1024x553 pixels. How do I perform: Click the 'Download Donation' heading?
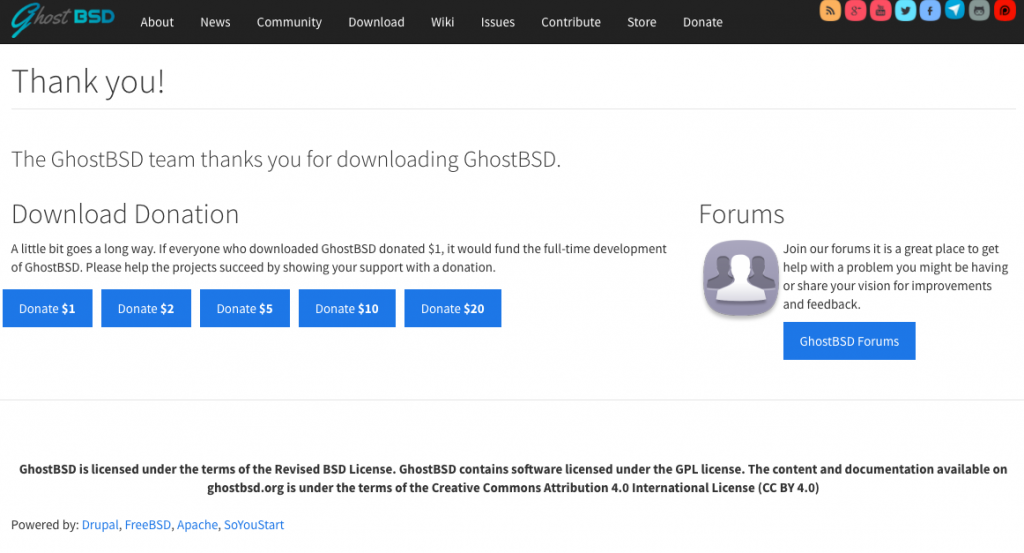pyautogui.click(x=125, y=214)
